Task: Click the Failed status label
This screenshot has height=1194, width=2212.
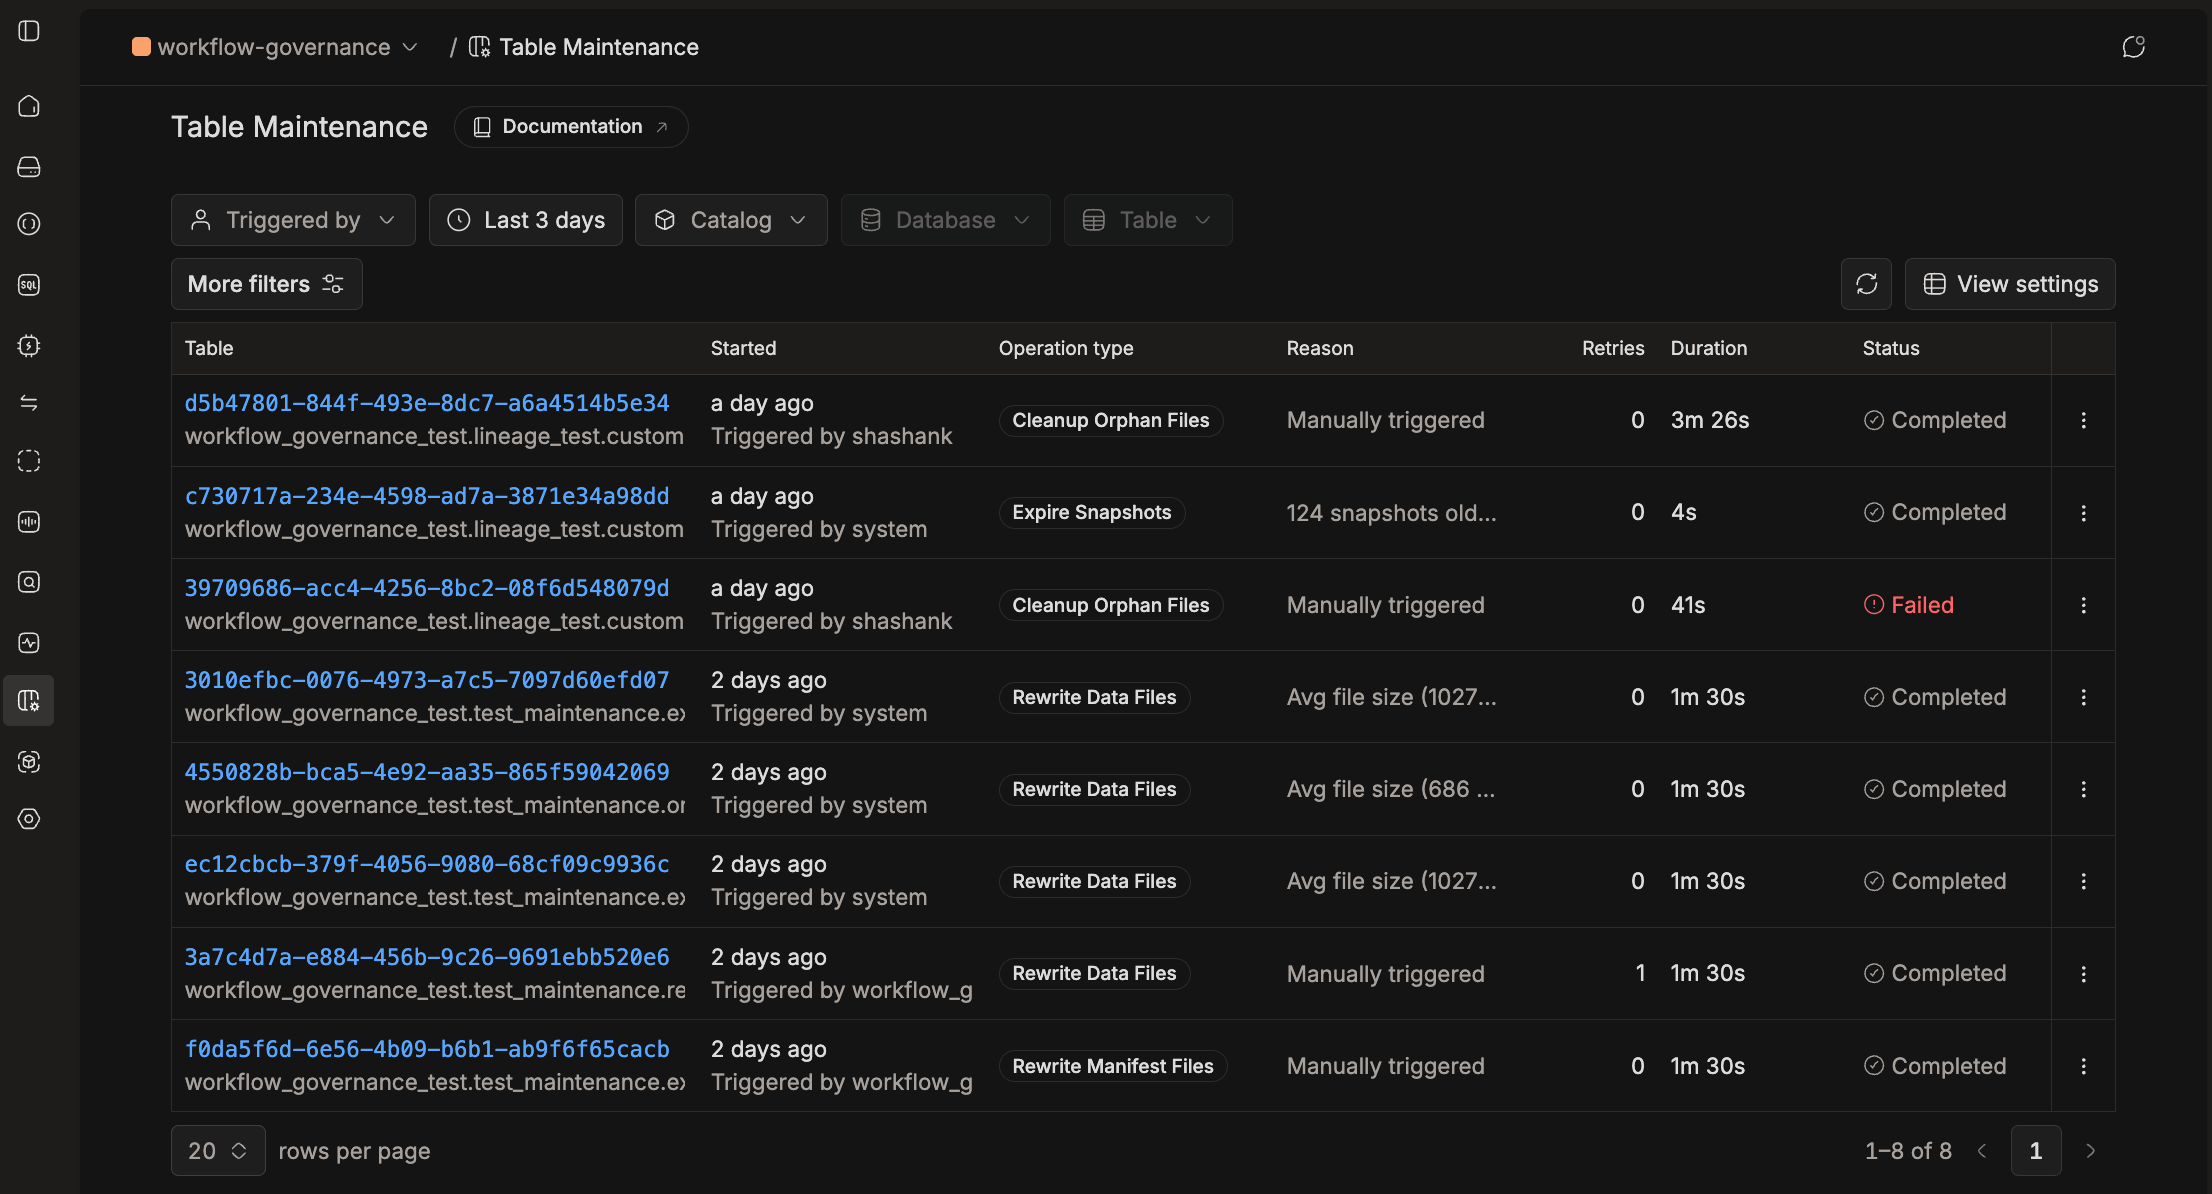Action: point(1908,605)
